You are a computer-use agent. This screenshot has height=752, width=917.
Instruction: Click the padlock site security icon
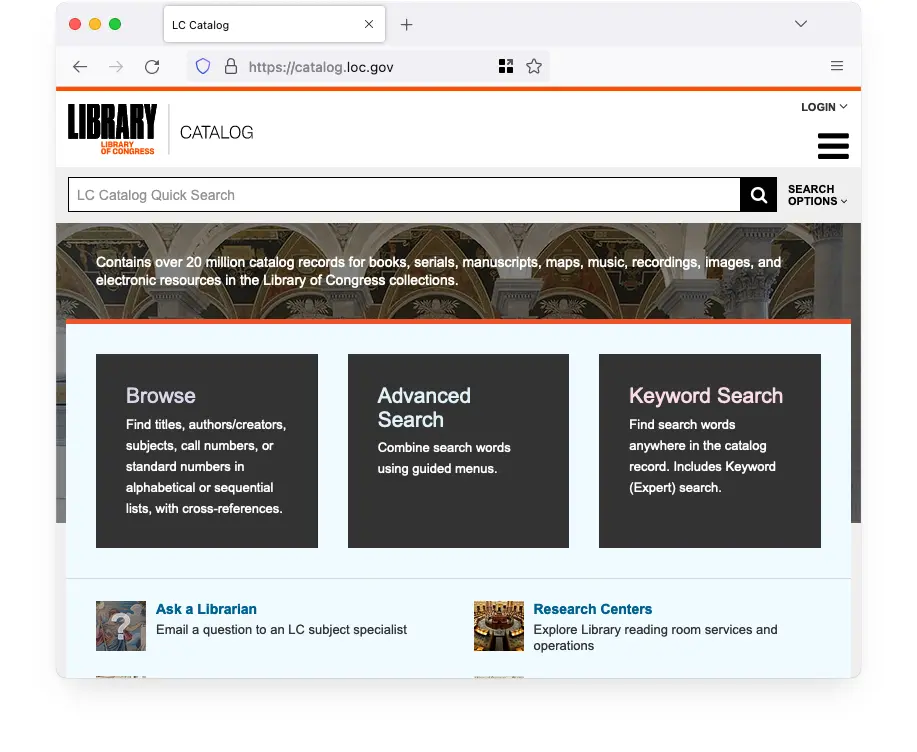click(231, 66)
